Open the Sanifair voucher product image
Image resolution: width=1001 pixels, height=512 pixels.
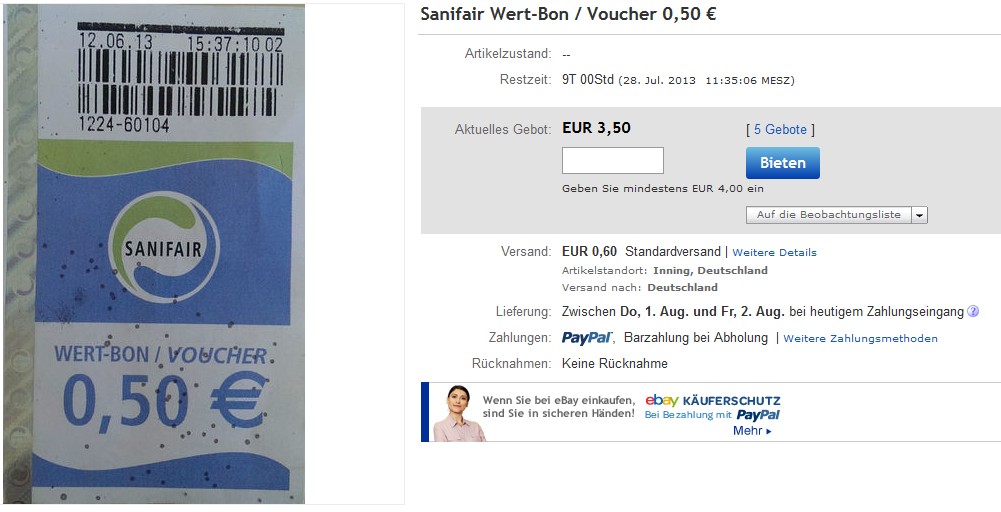(x=154, y=254)
